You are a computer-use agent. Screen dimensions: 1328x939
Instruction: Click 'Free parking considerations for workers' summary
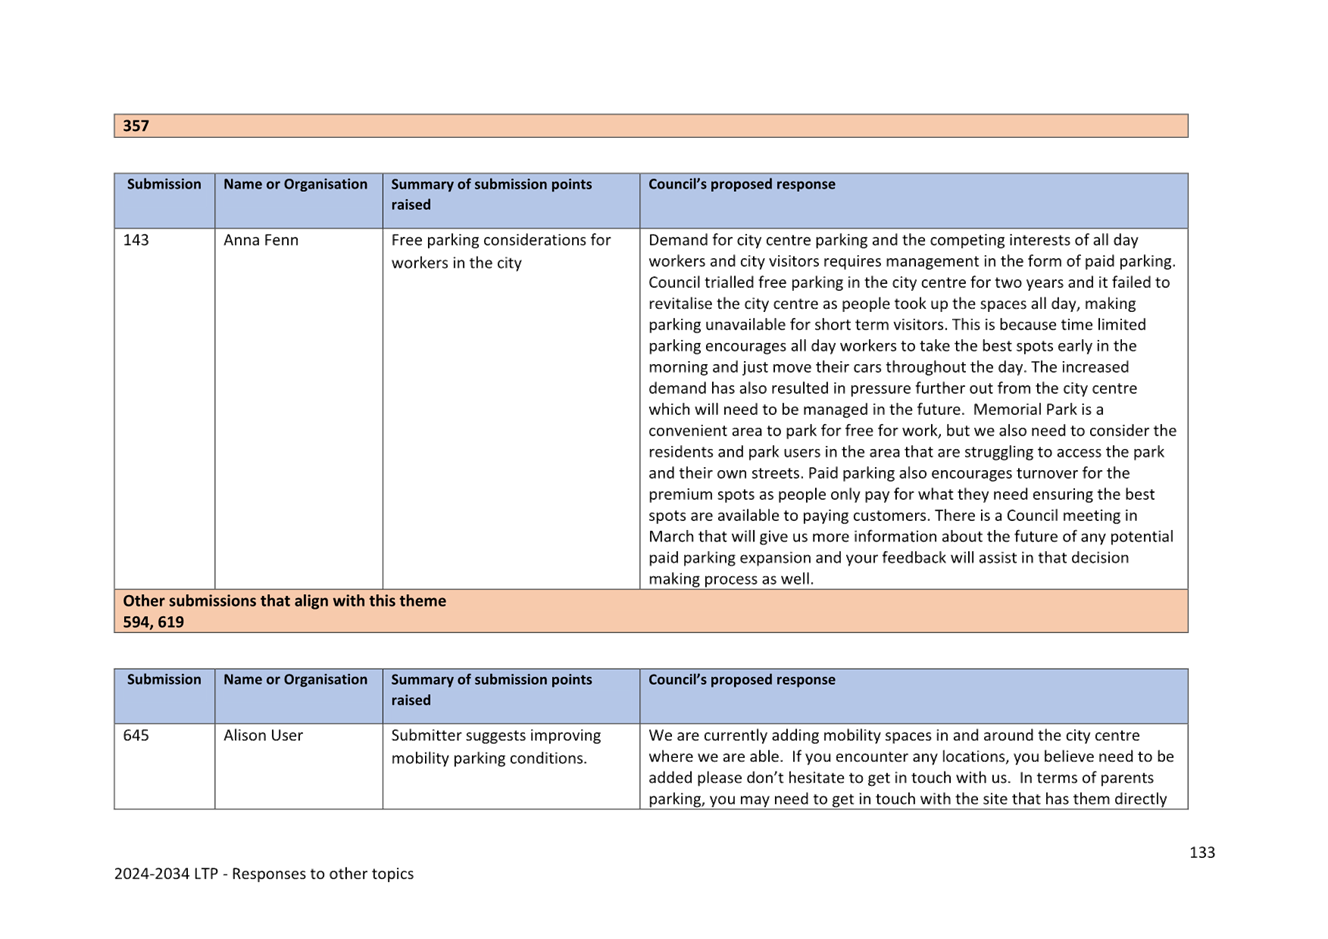pos(501,251)
